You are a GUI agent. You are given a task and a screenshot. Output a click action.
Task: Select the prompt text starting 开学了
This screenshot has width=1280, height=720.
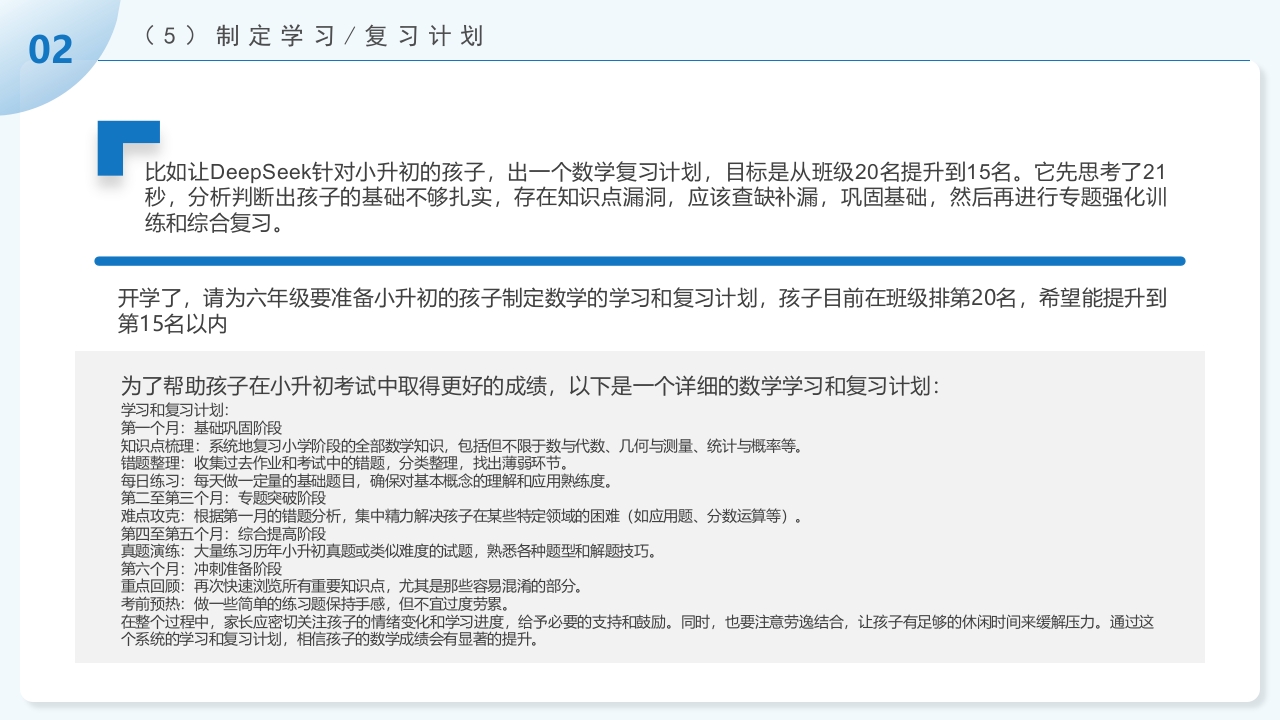coord(640,309)
